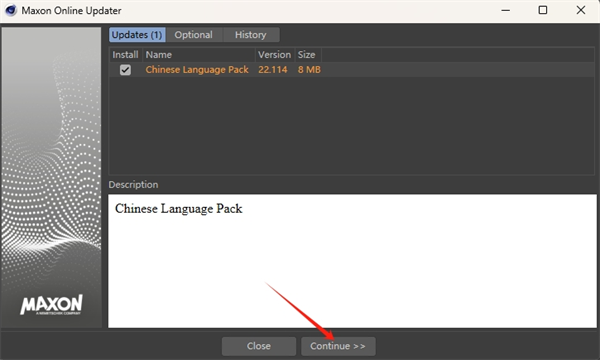Maximize the Maxon Online Updater window

[543, 10]
